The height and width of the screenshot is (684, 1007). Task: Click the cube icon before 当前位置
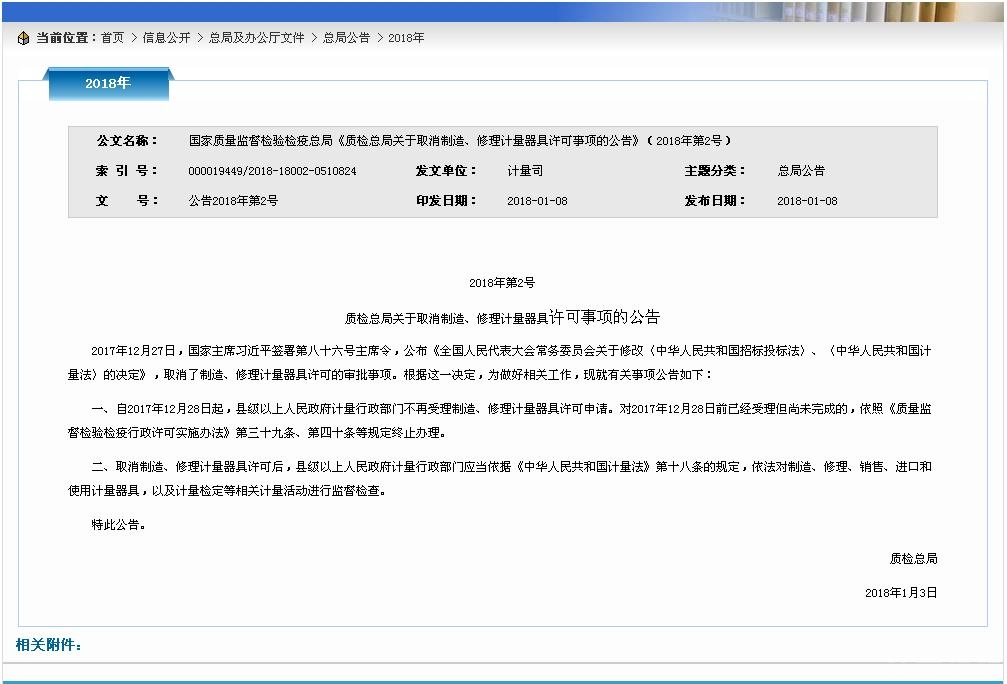24,38
